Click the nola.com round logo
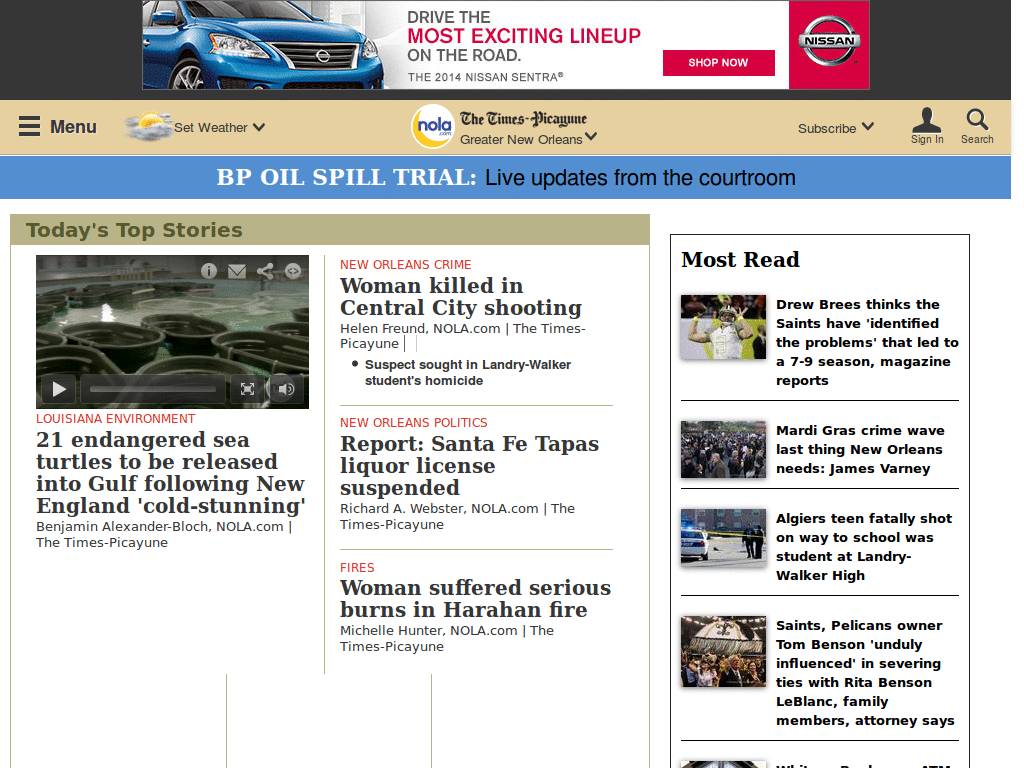The image size is (1024, 768). 433,127
